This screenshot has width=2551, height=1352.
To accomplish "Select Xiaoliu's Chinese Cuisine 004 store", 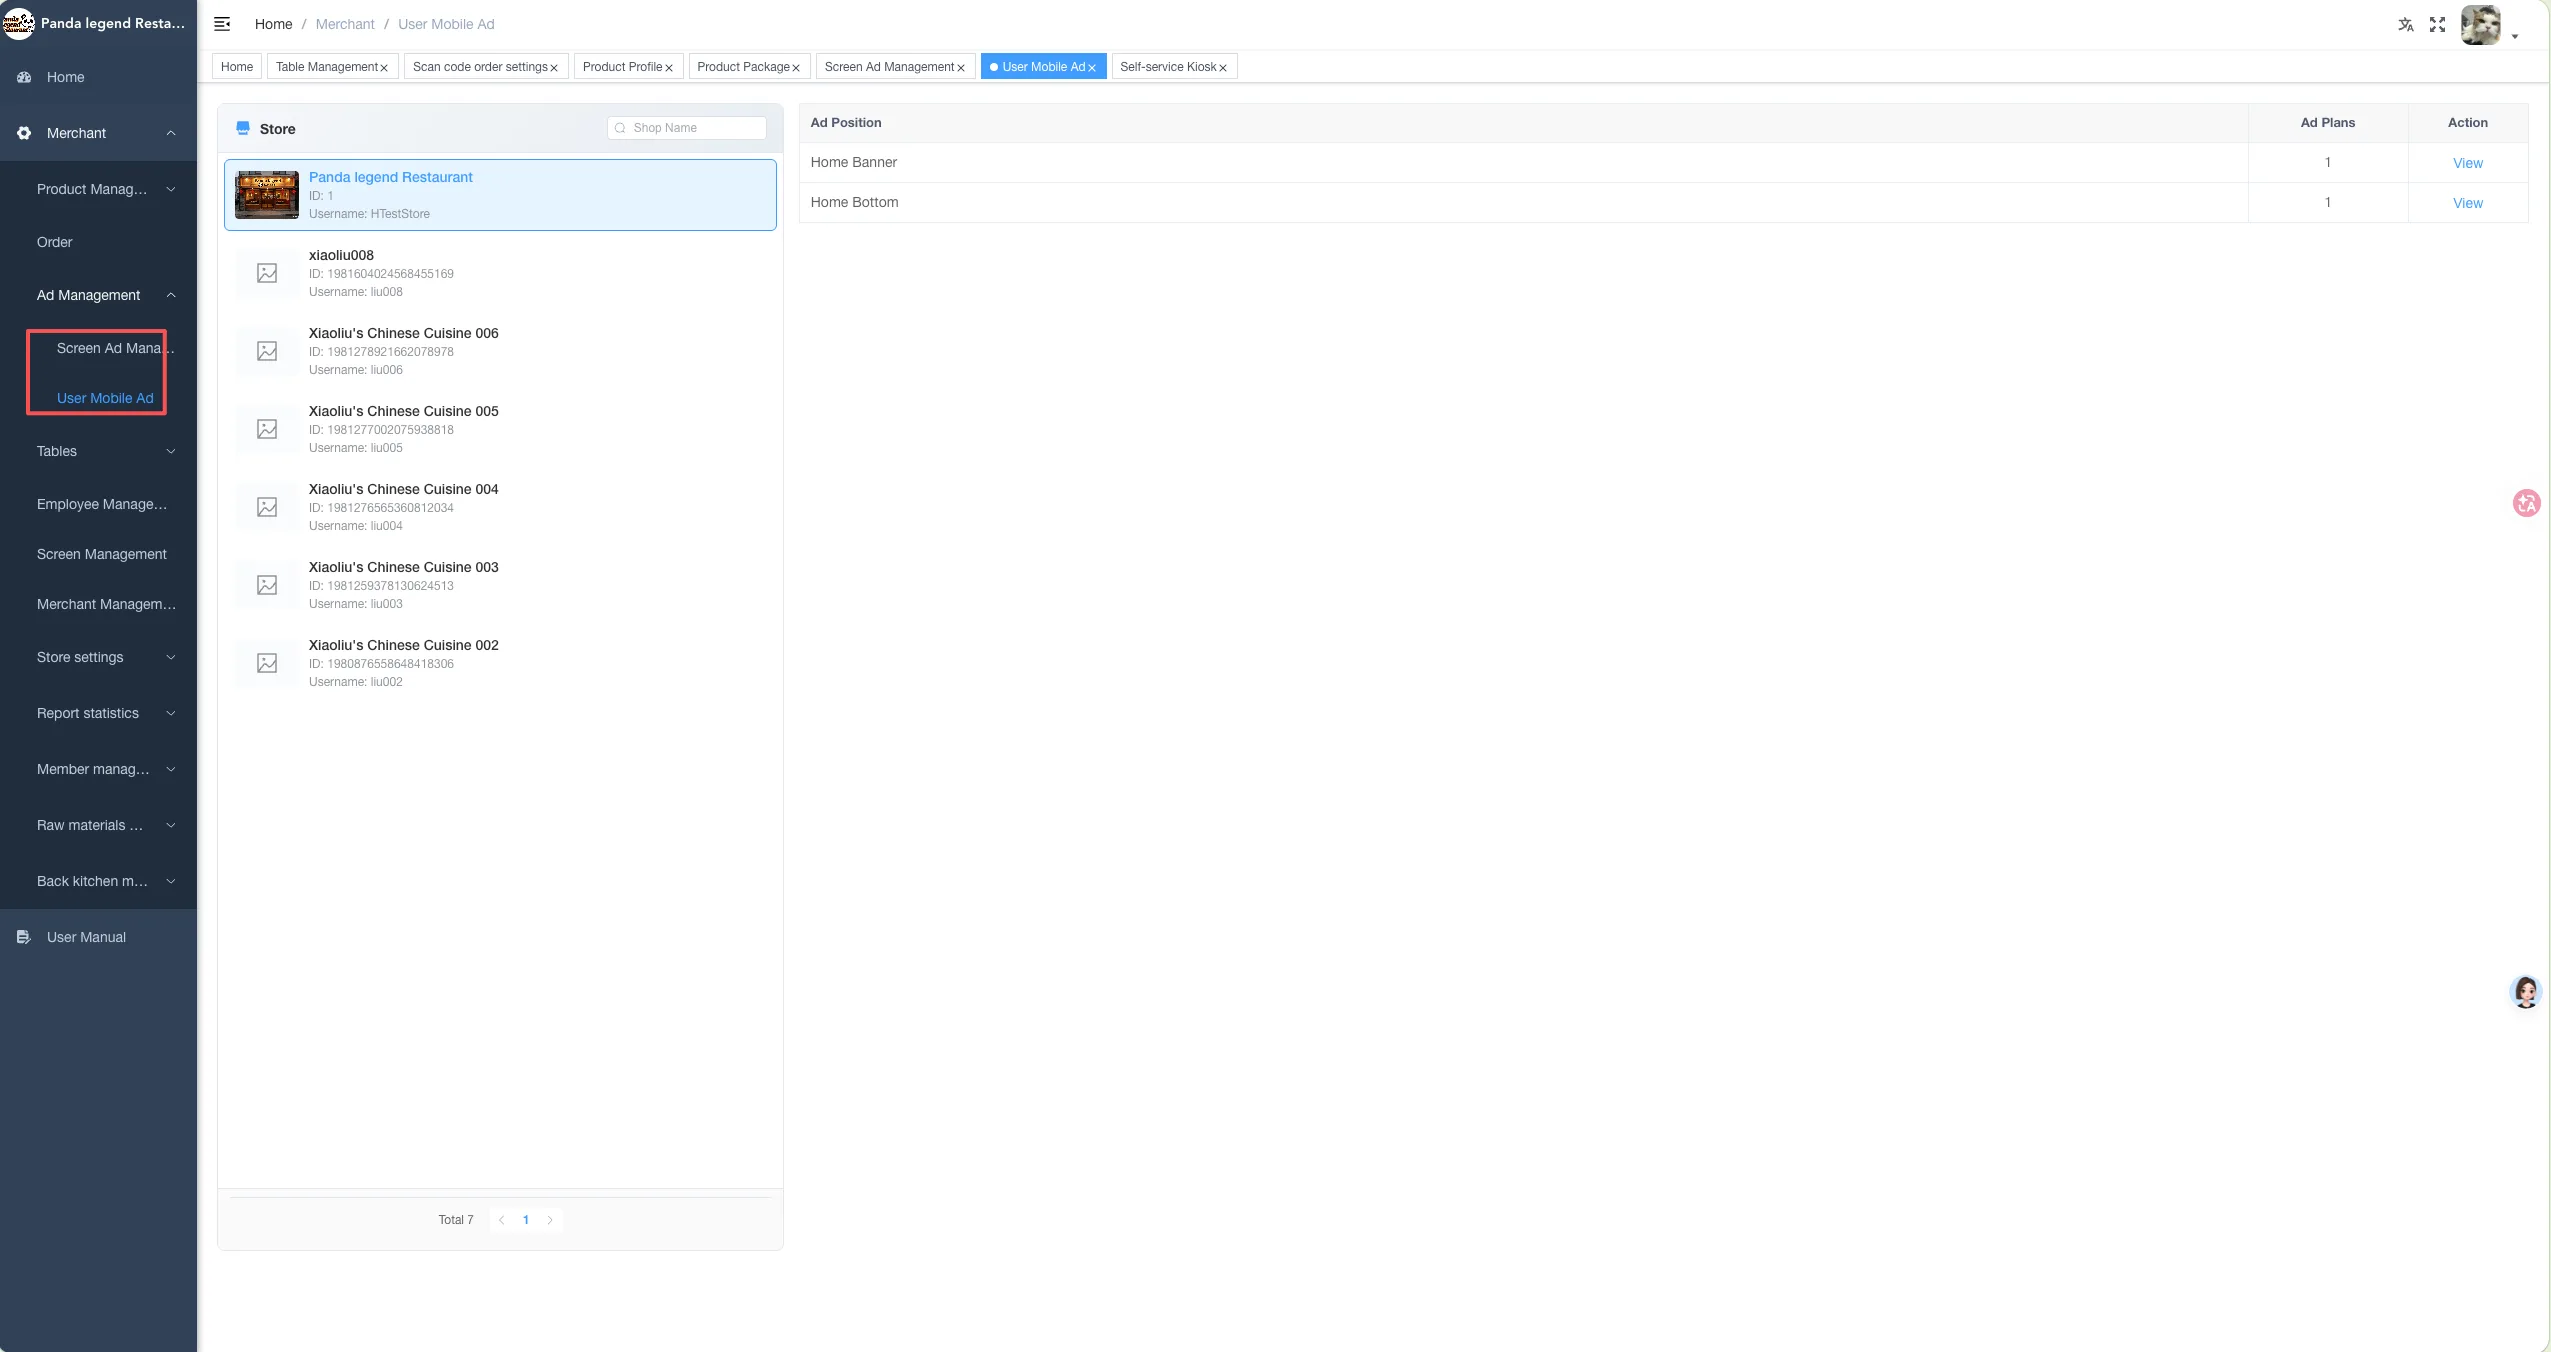I will click(x=500, y=507).
